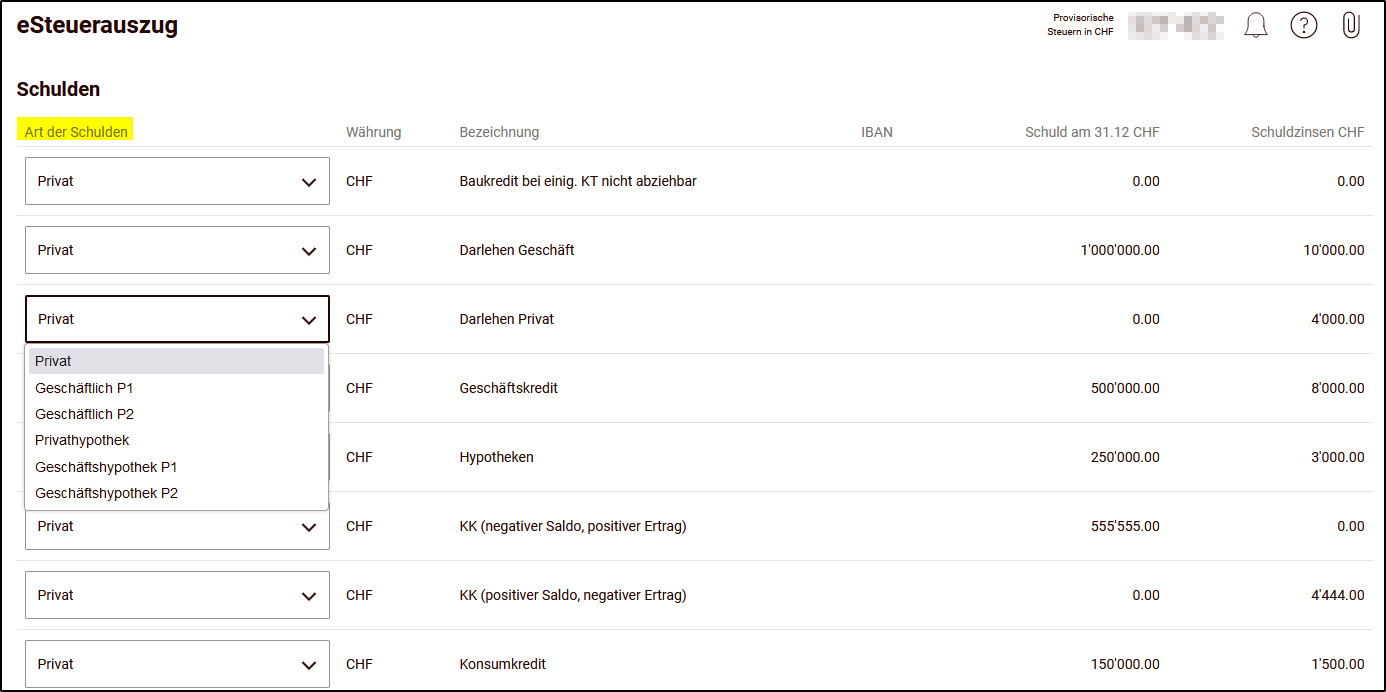Click Provisorische Steuern in CHF label
This screenshot has height=692, width=1386.
1080,25
